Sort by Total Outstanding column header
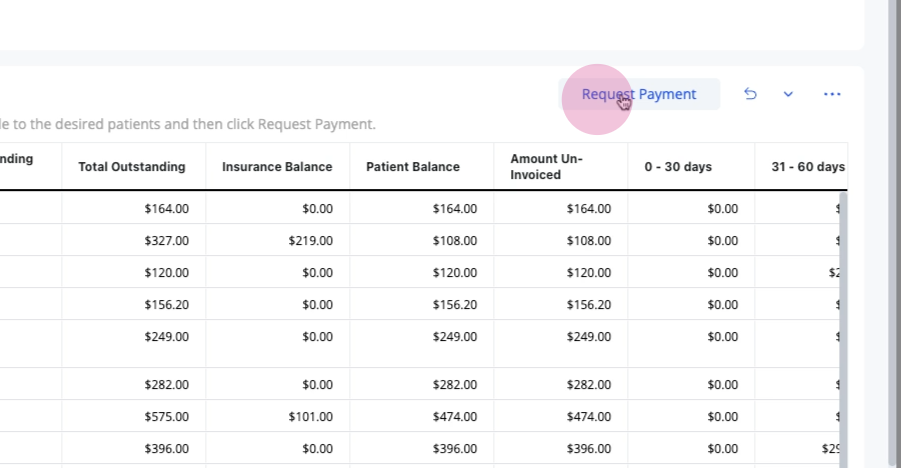The width and height of the screenshot is (901, 468). pos(132,167)
